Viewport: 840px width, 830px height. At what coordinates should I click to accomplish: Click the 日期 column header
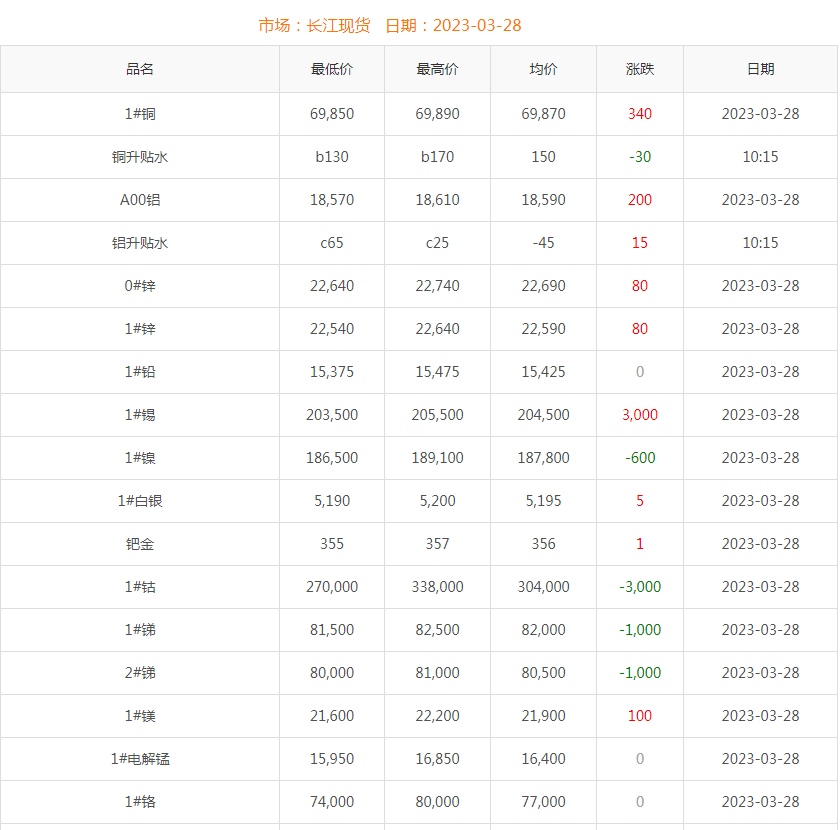pos(760,69)
